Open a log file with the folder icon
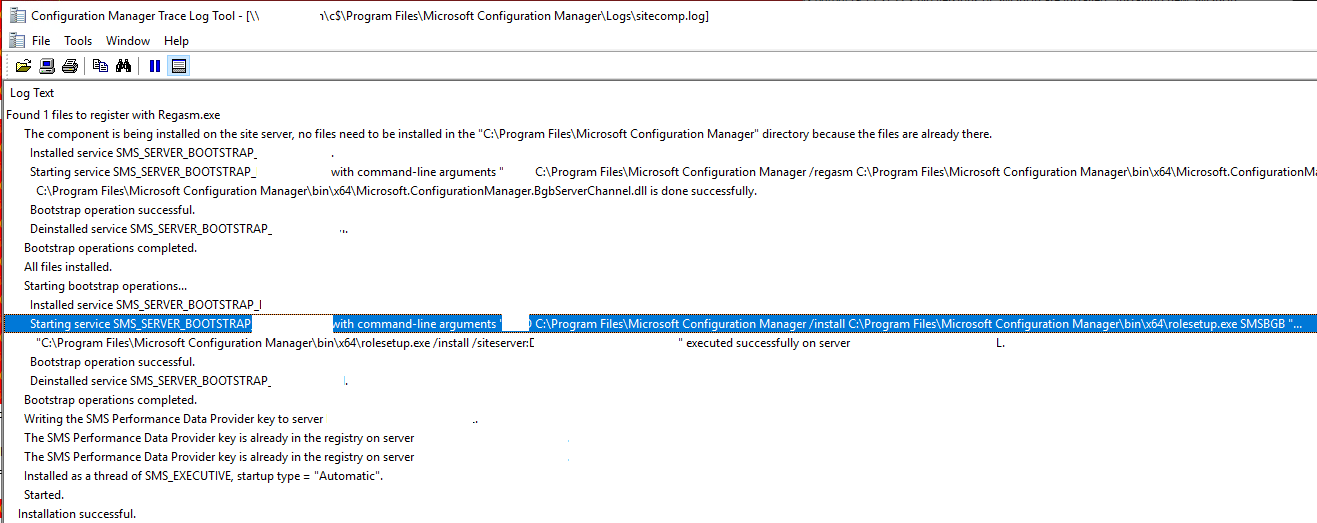The width and height of the screenshot is (1317, 523). click(23, 66)
